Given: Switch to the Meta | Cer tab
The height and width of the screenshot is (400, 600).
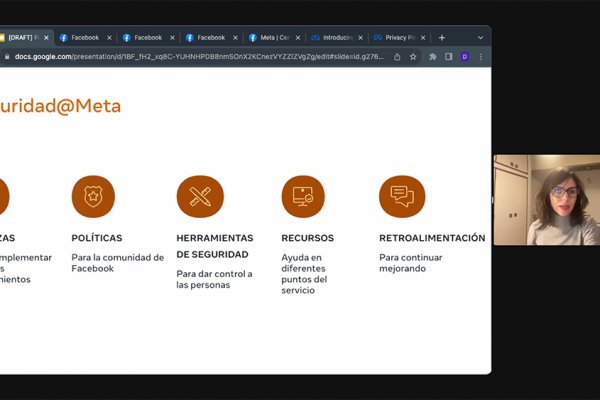Looking at the screenshot, I should point(274,38).
